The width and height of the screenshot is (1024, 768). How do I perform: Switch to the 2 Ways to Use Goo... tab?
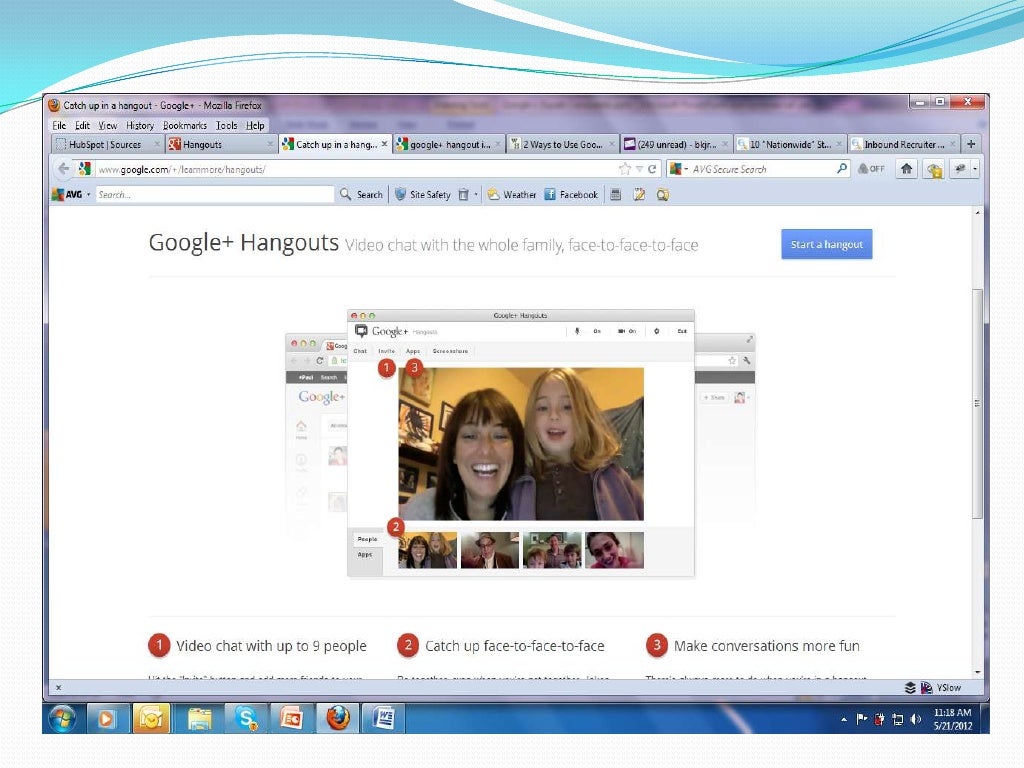point(563,144)
